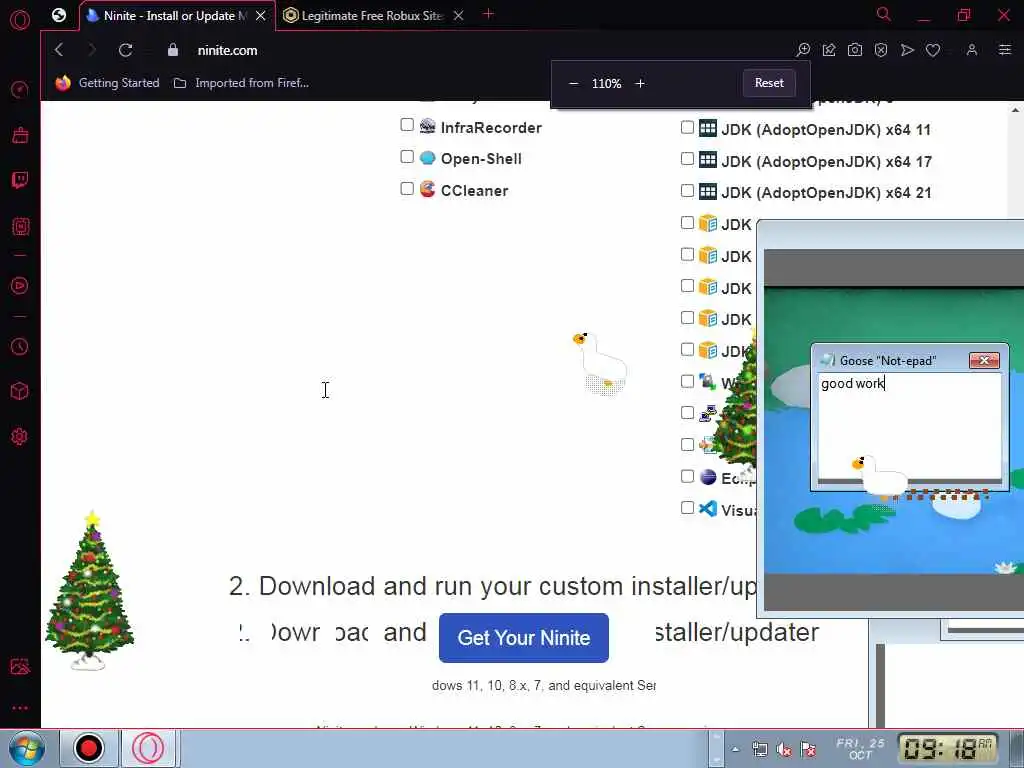Click the InfraRecorder app icon

[427, 126]
